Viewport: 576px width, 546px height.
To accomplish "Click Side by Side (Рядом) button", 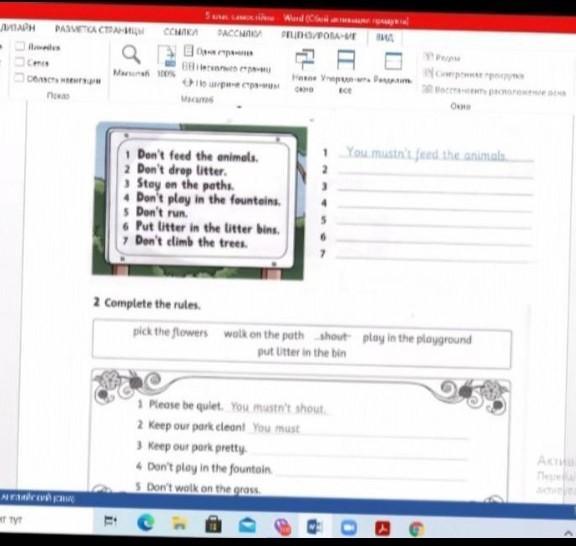I will coord(442,57).
